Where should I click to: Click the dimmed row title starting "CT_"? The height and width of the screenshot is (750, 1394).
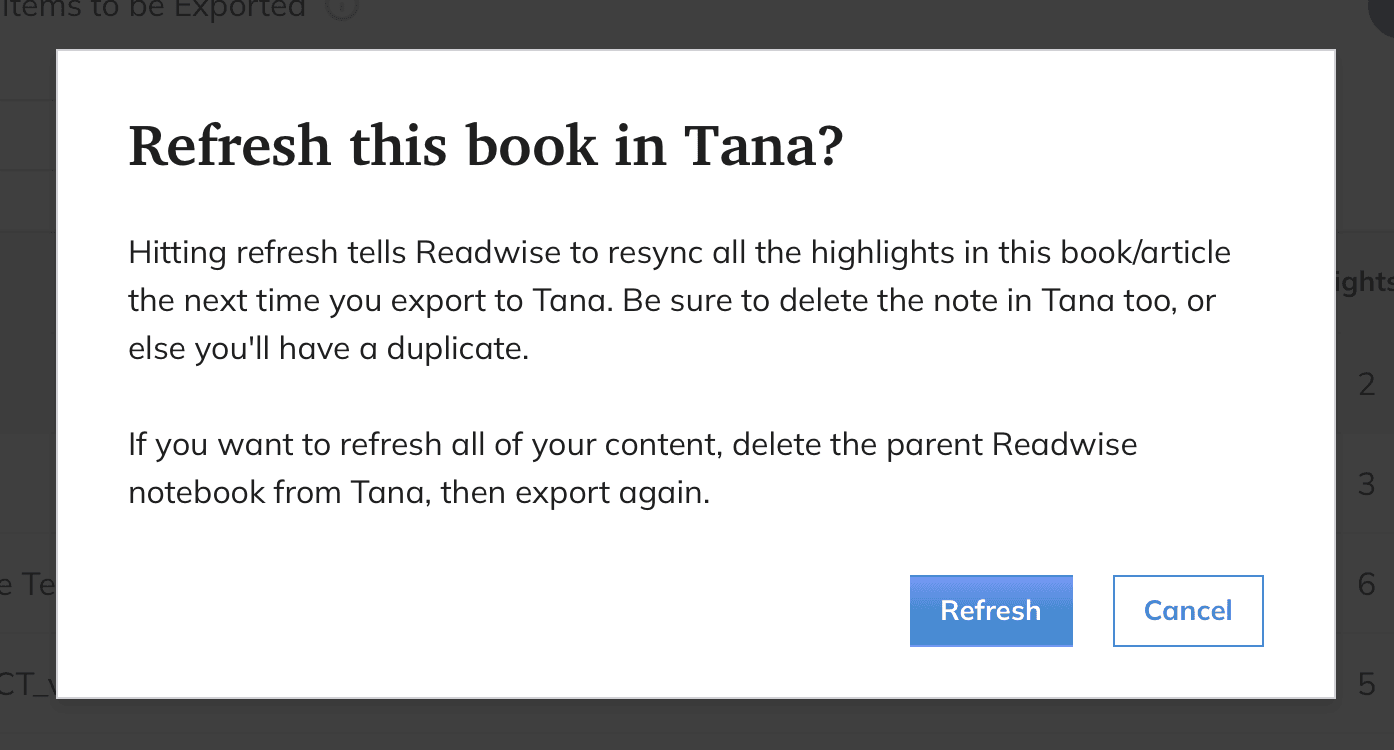coord(28,685)
